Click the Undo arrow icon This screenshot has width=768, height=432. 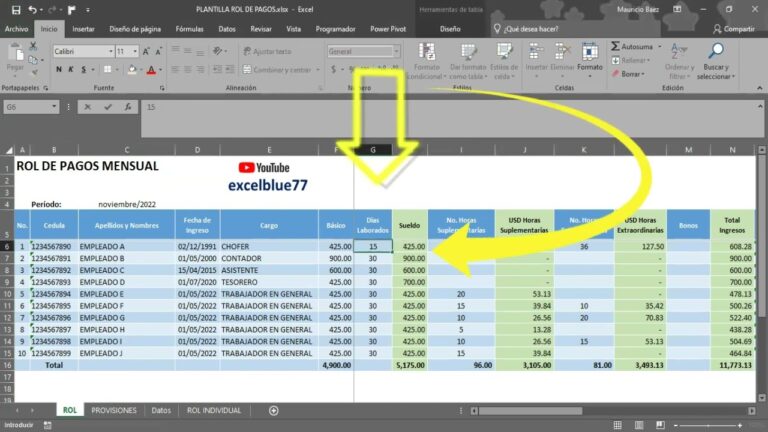click(x=32, y=9)
